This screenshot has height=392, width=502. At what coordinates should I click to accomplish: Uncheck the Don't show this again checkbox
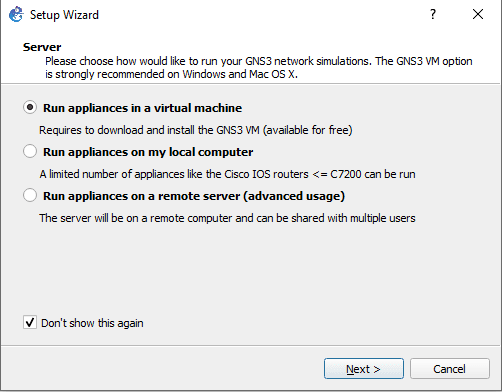coord(30,323)
